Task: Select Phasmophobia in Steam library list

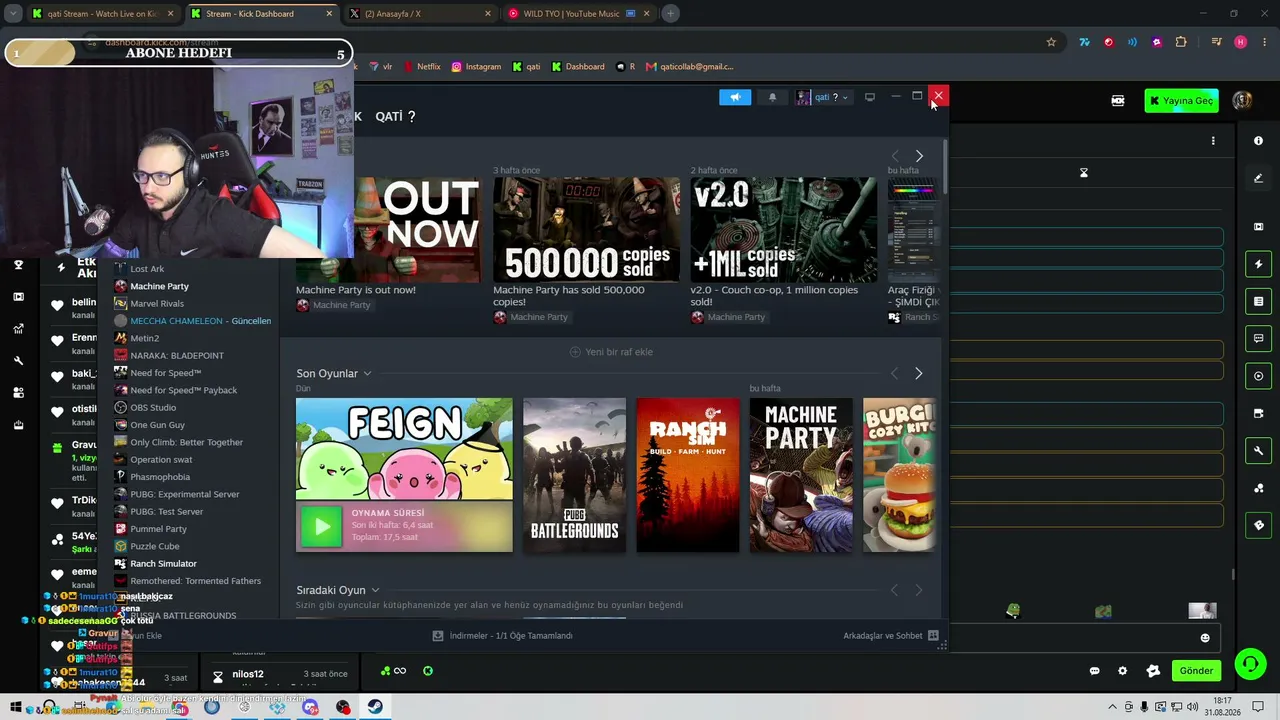Action: pos(160,477)
